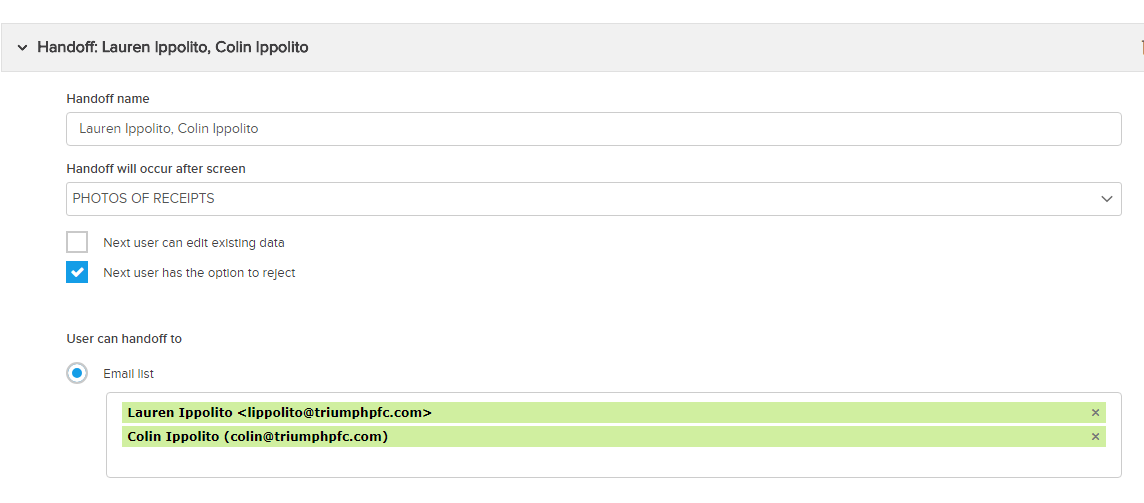Enable Next user can edit existing data checkbox
Viewport: 1144px width, 503px height.
point(77,242)
